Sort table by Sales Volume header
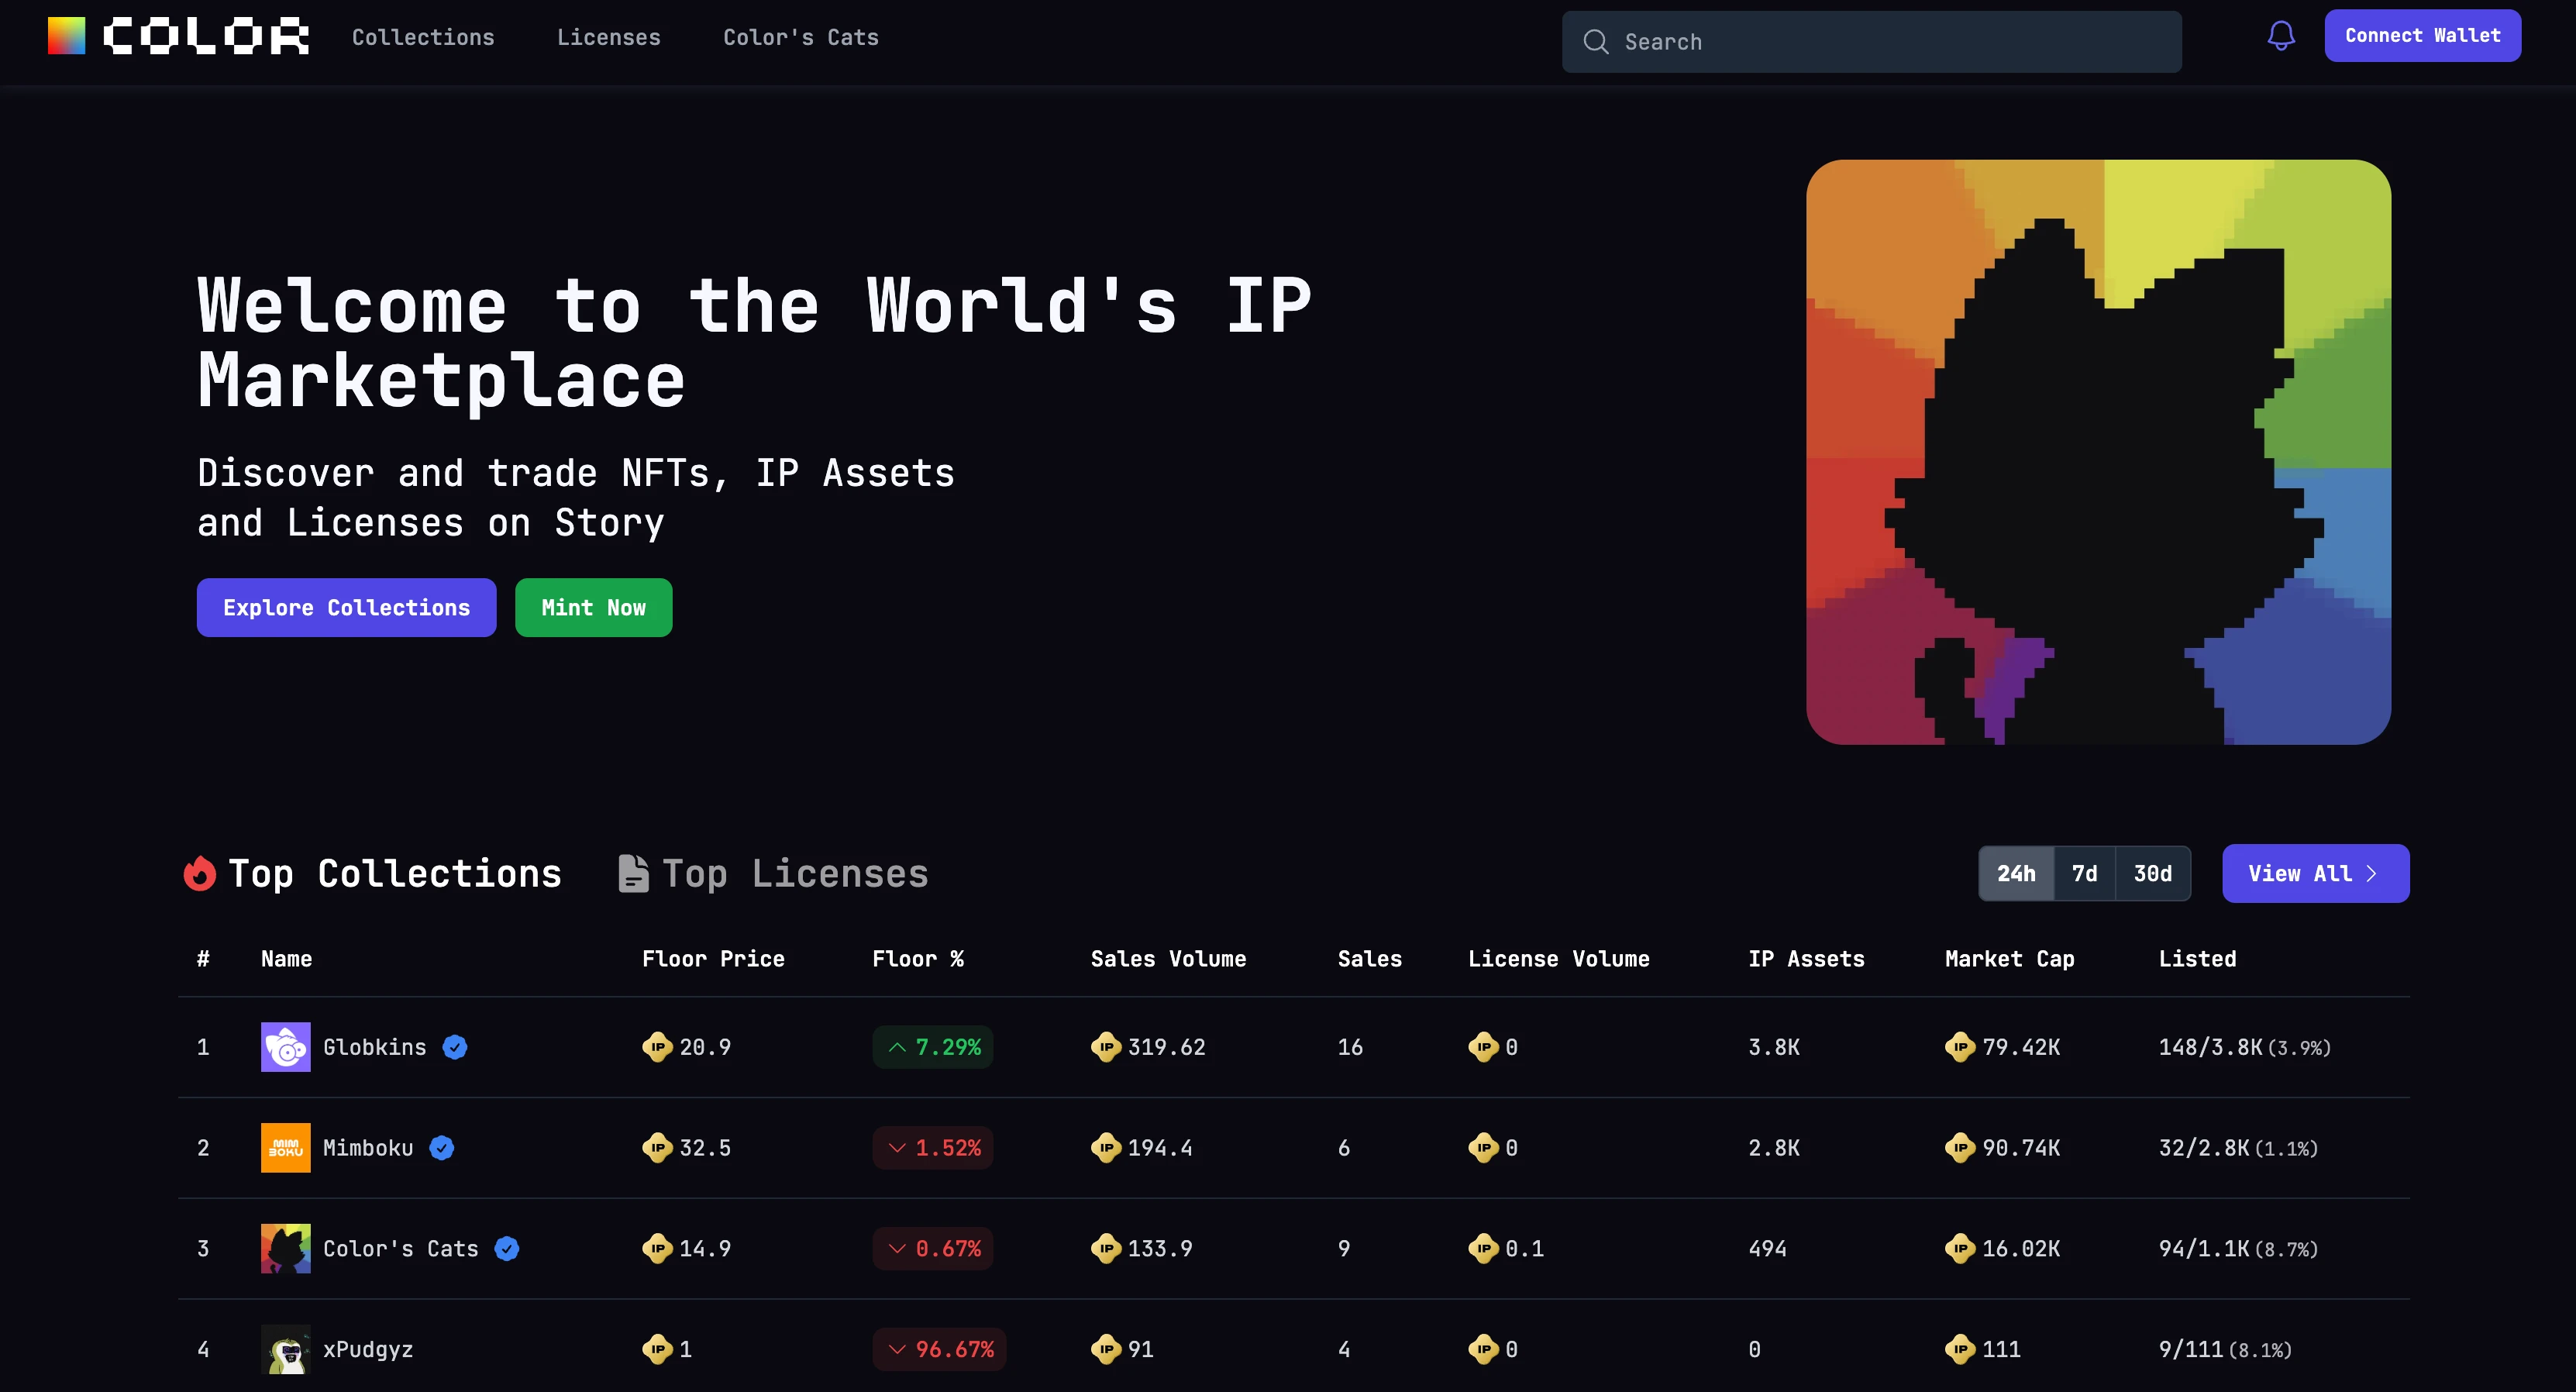The height and width of the screenshot is (1392, 2576). pos(1168,959)
